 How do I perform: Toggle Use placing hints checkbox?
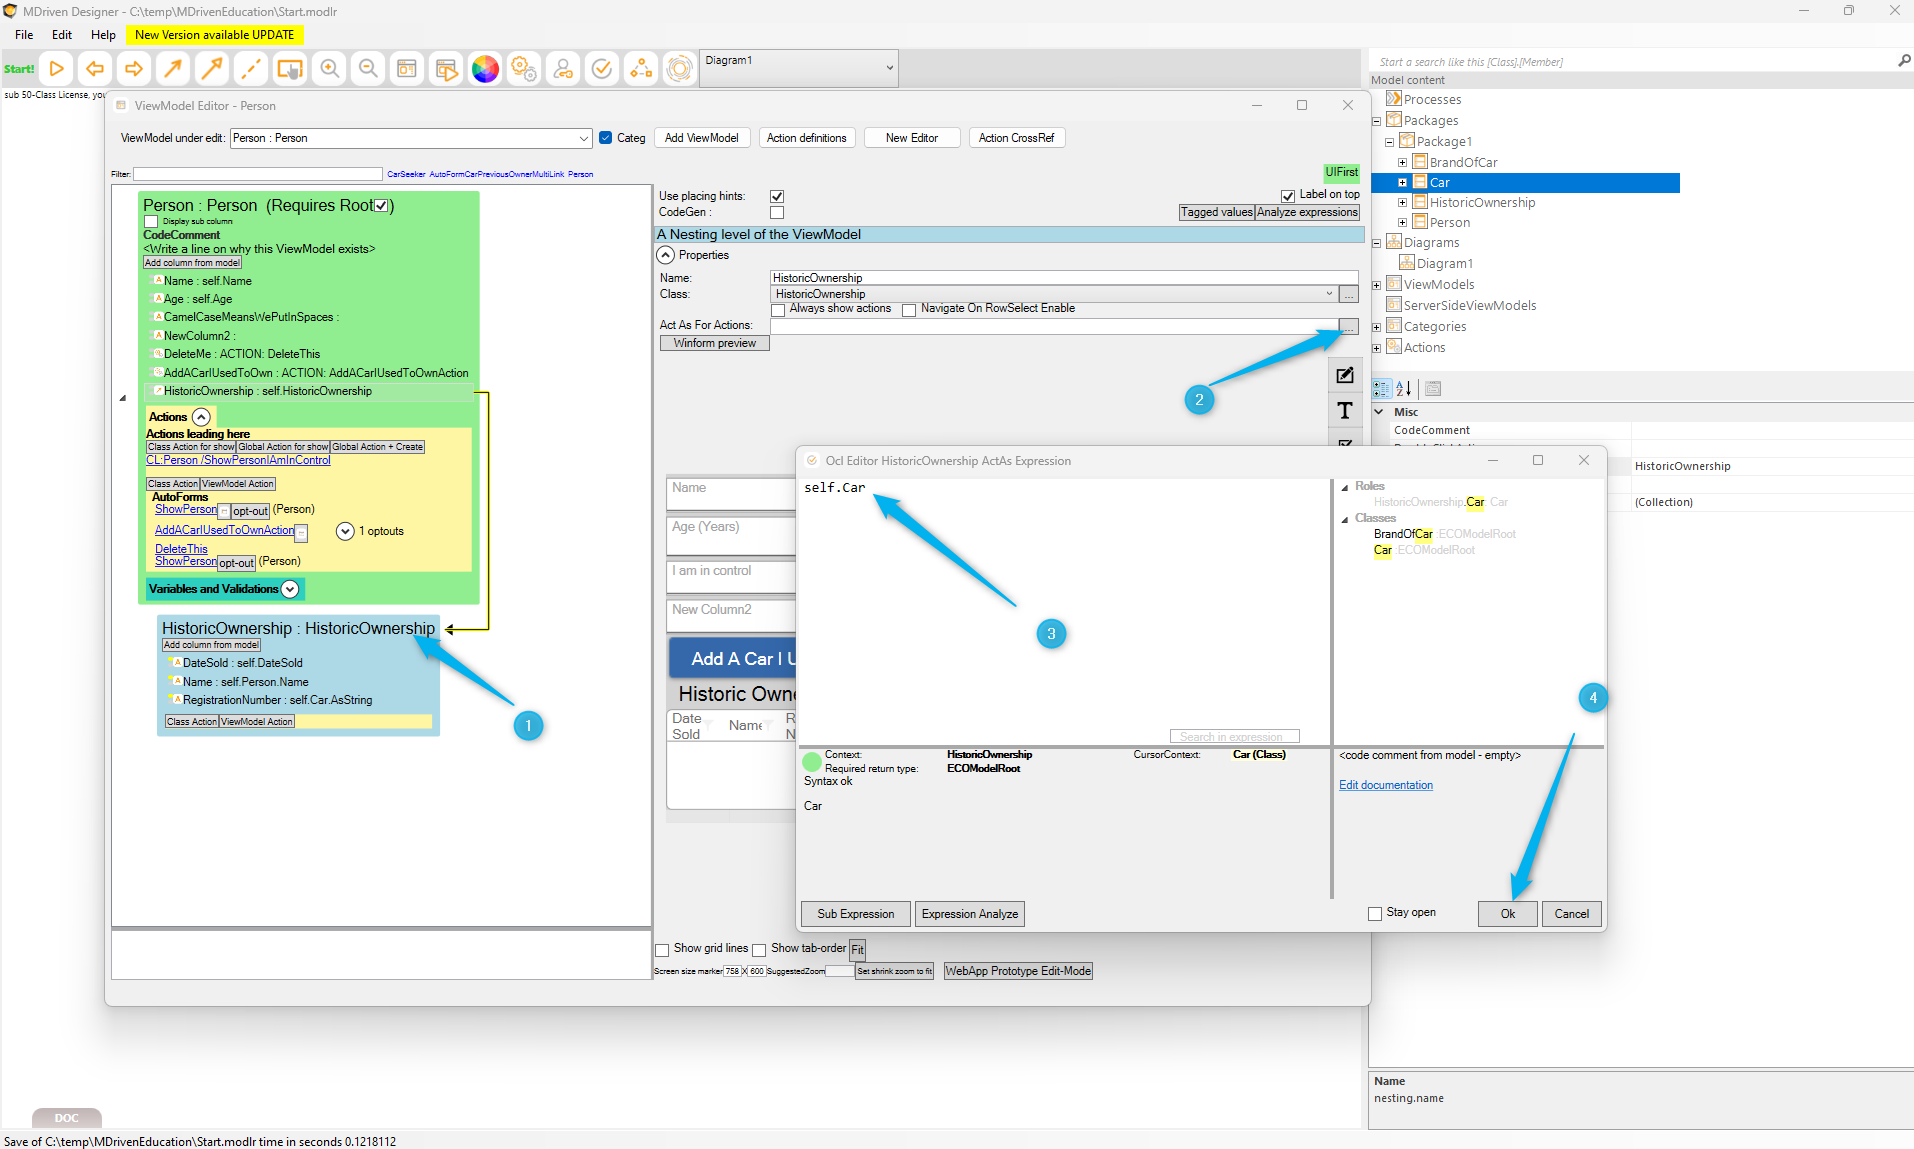coord(777,197)
